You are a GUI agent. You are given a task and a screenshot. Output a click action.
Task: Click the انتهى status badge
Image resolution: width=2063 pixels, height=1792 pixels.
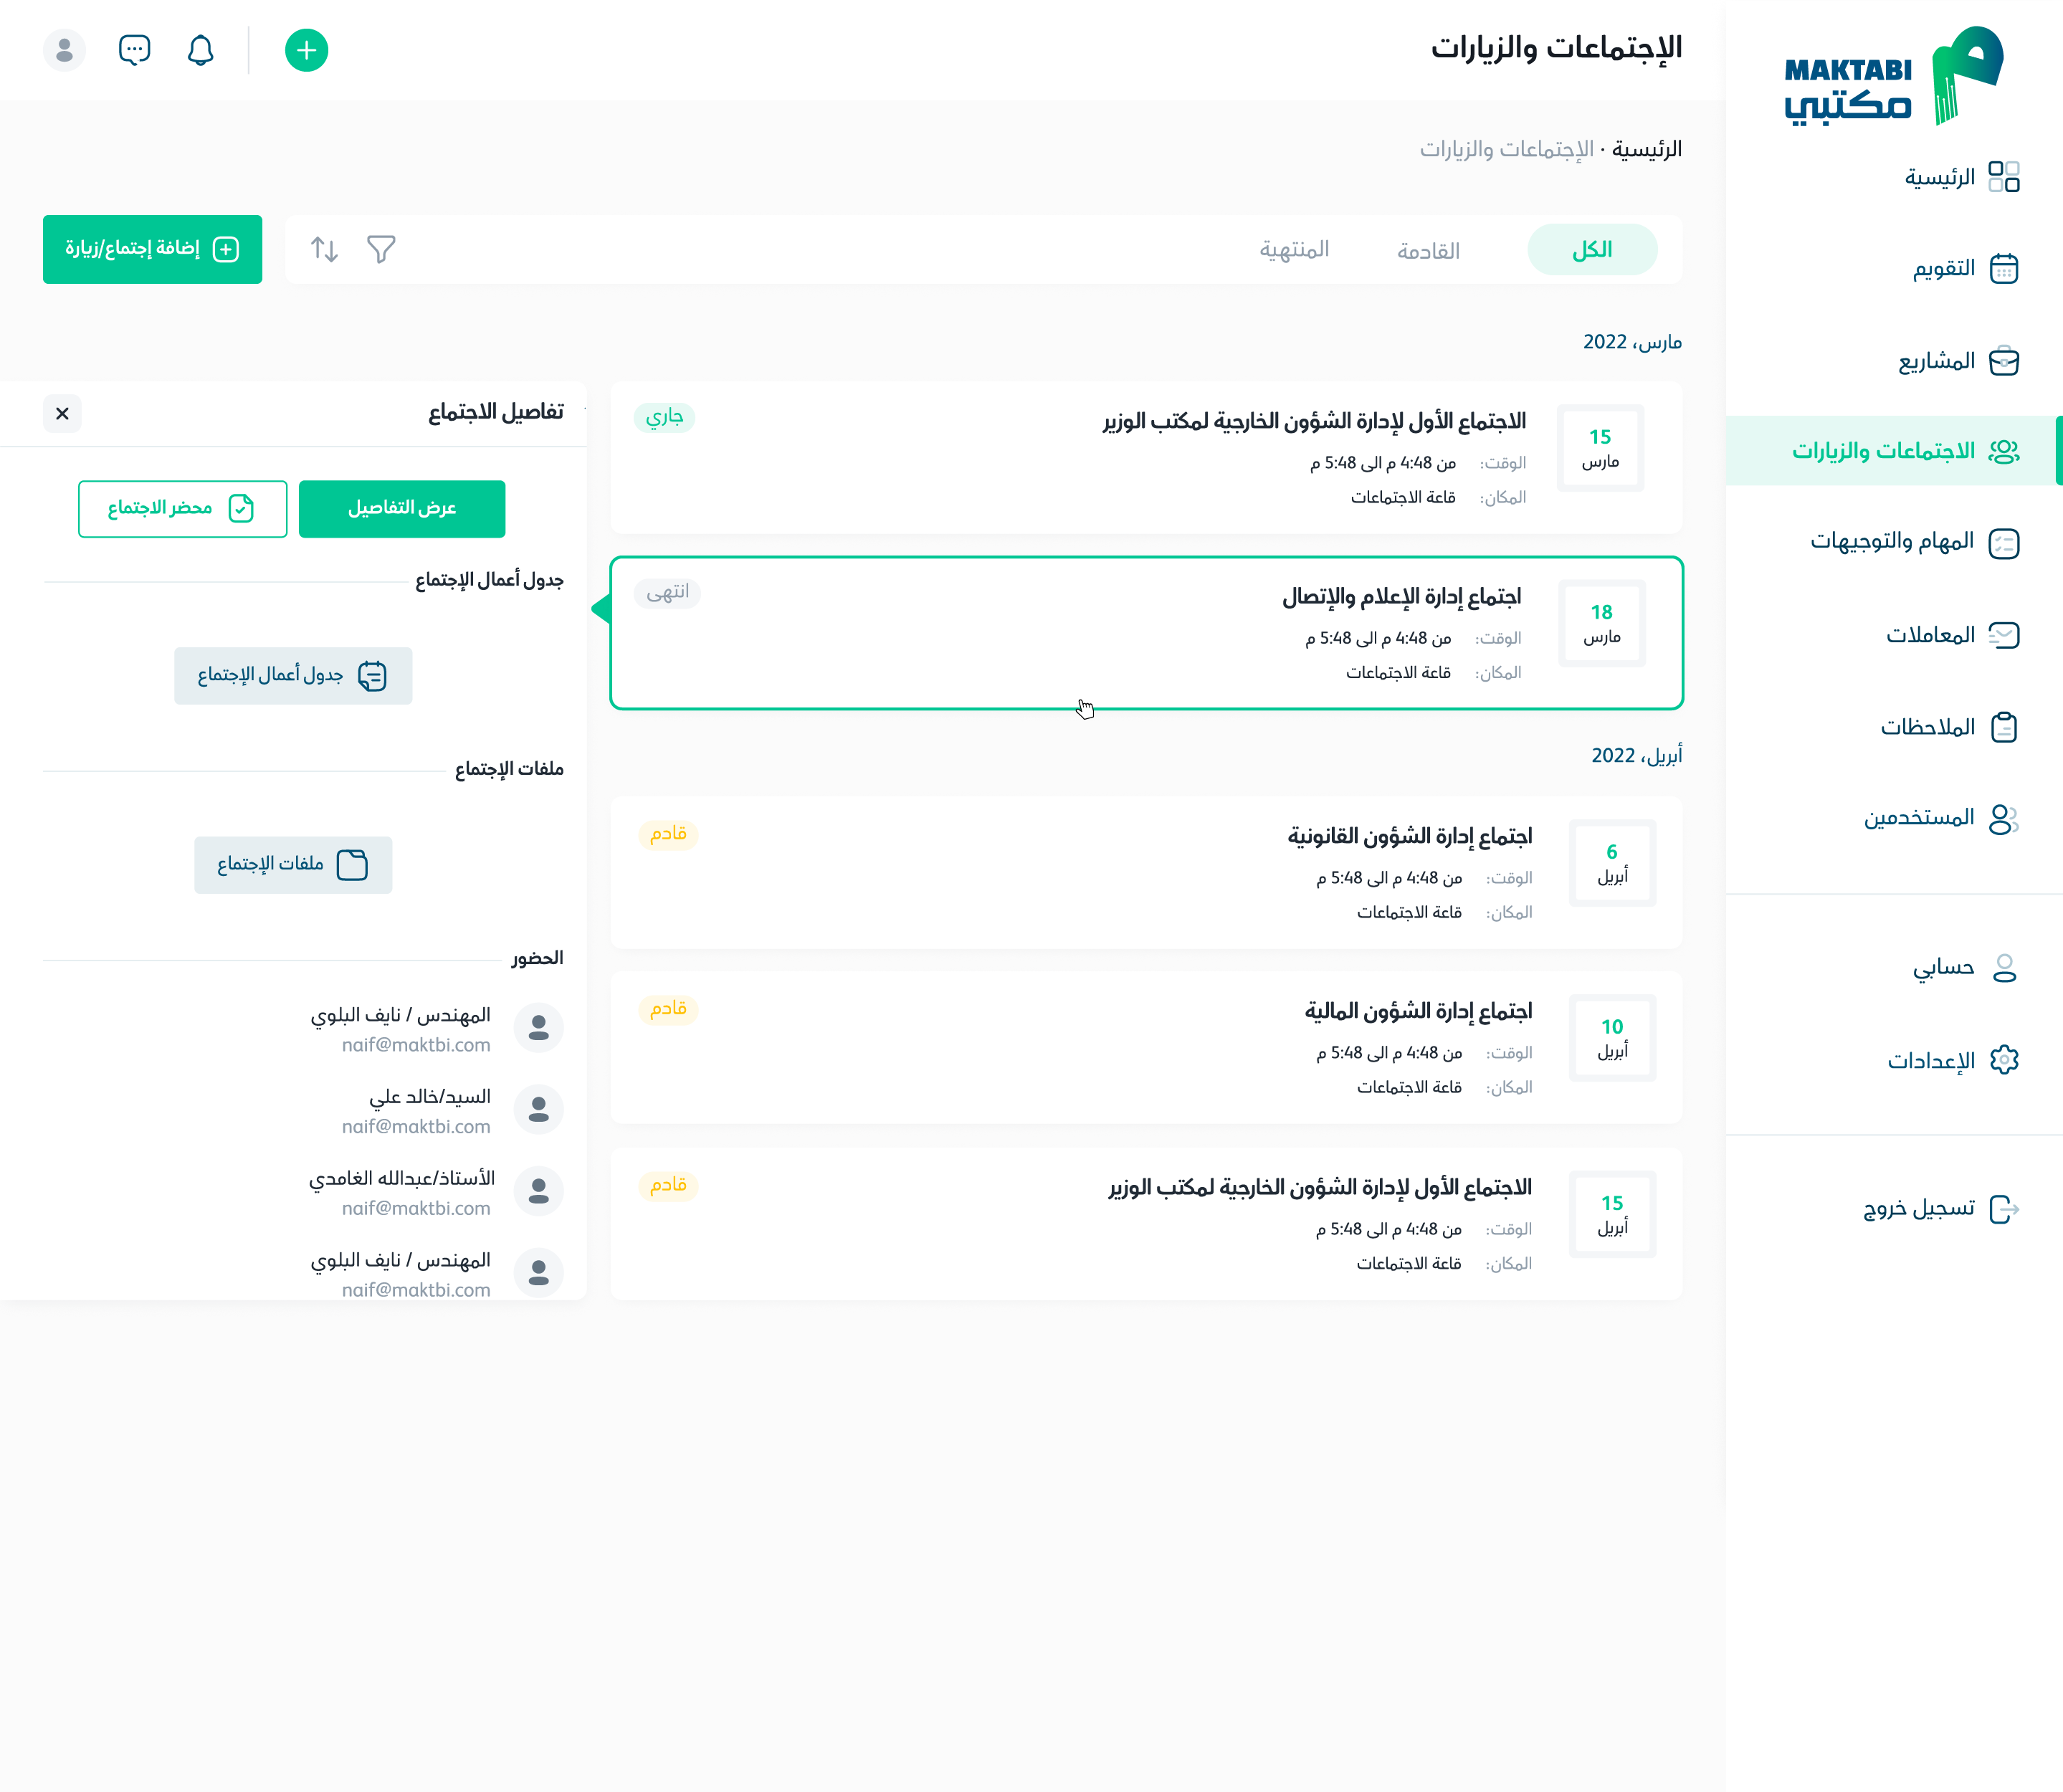[667, 593]
